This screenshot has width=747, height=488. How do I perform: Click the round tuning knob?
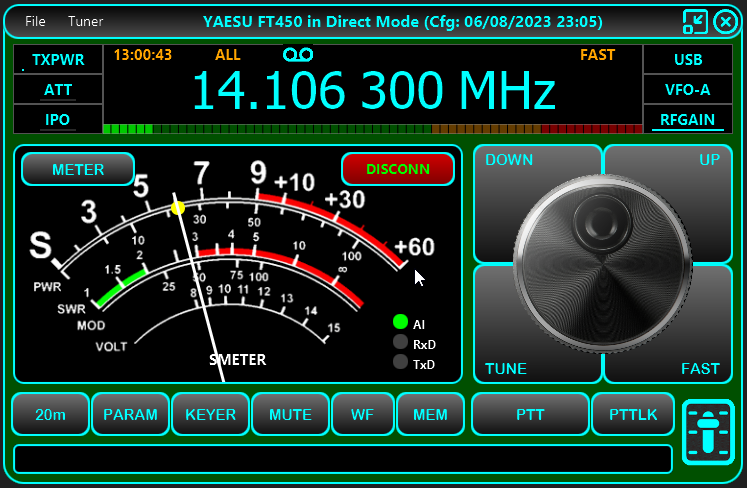tap(597, 264)
